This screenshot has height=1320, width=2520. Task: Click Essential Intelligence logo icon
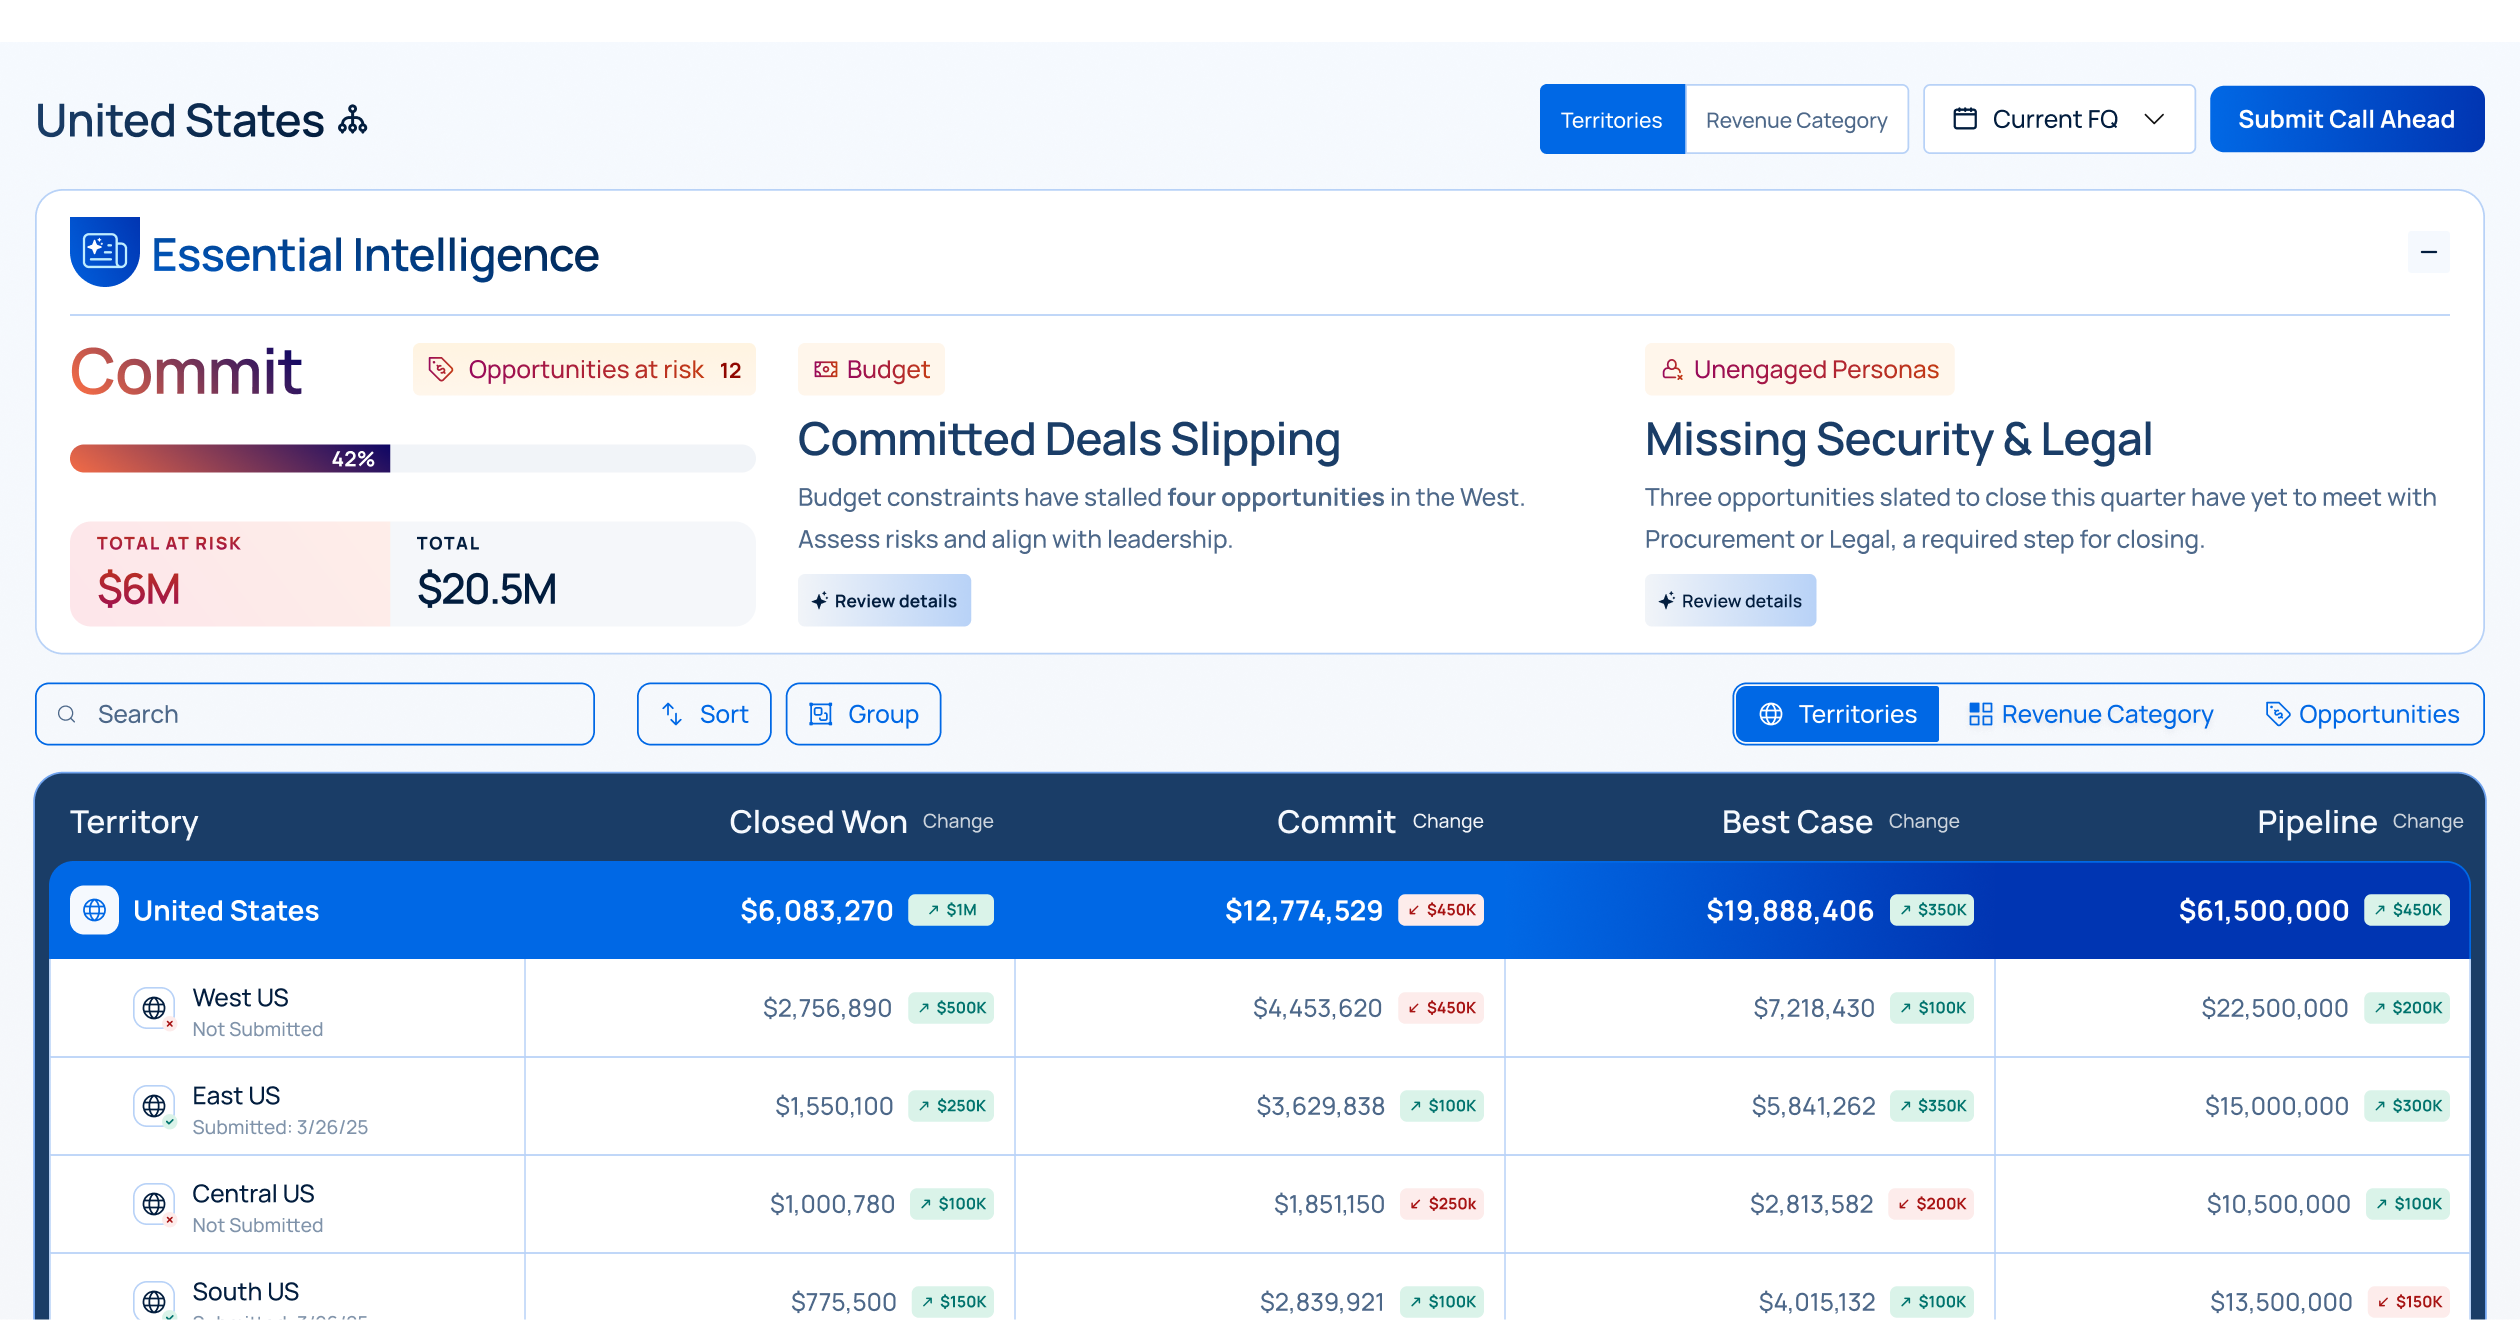pyautogui.click(x=104, y=252)
